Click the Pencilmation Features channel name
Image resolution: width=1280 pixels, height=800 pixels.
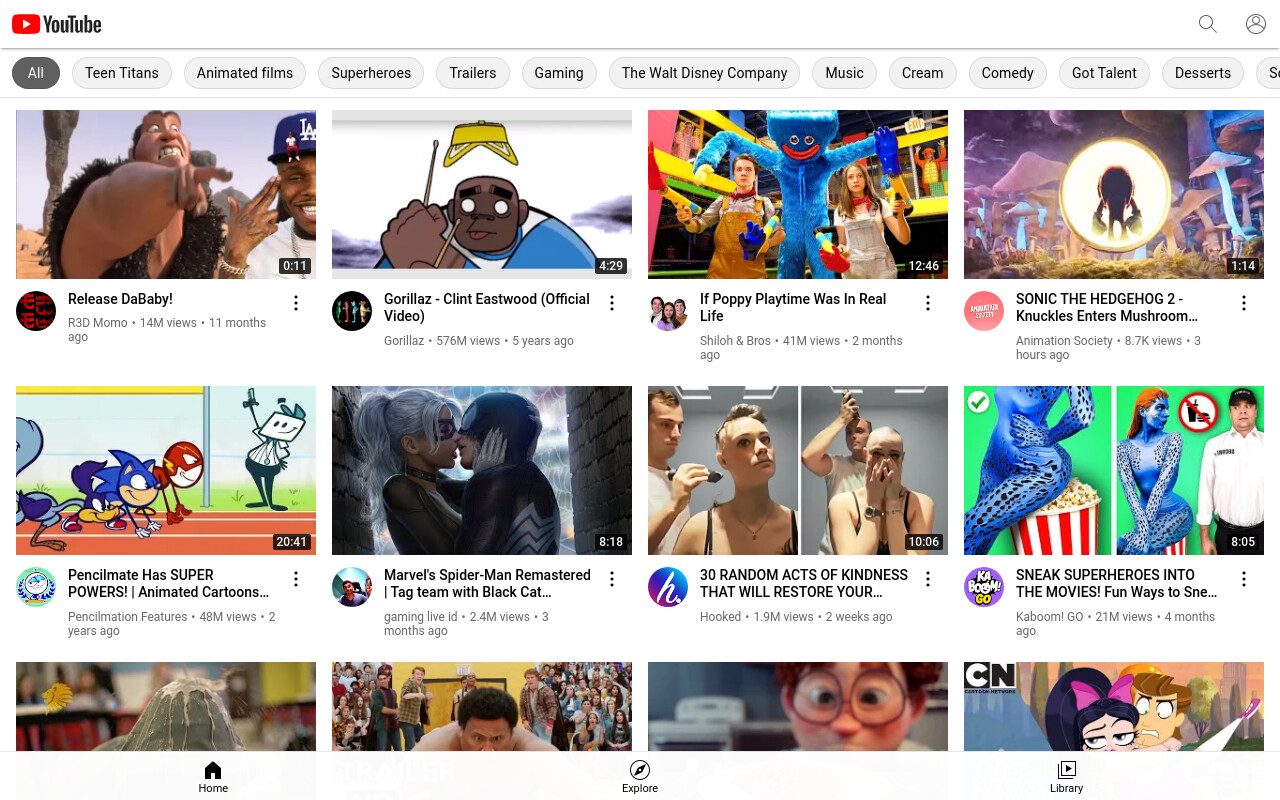pyautogui.click(x=128, y=617)
